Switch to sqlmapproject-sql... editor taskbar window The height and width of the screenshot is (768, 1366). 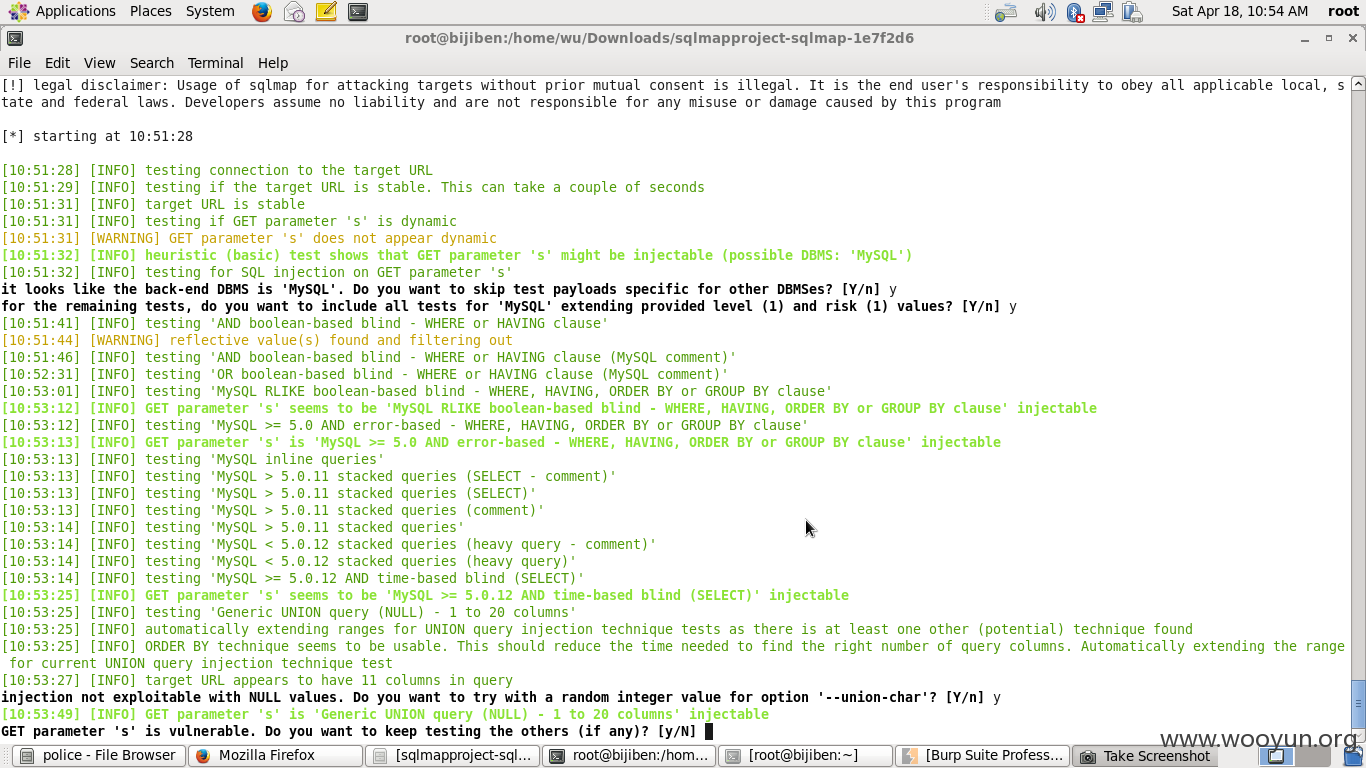pyautogui.click(x=453, y=756)
